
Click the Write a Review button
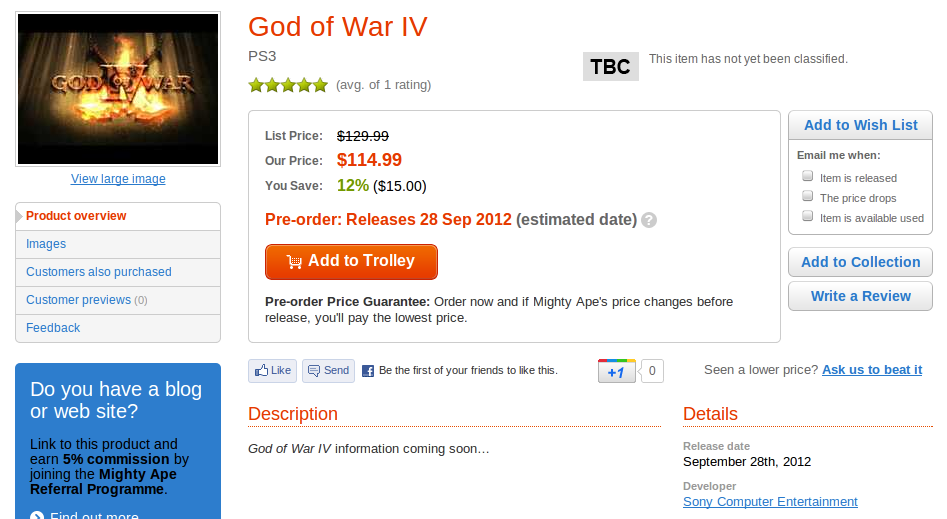[860, 296]
